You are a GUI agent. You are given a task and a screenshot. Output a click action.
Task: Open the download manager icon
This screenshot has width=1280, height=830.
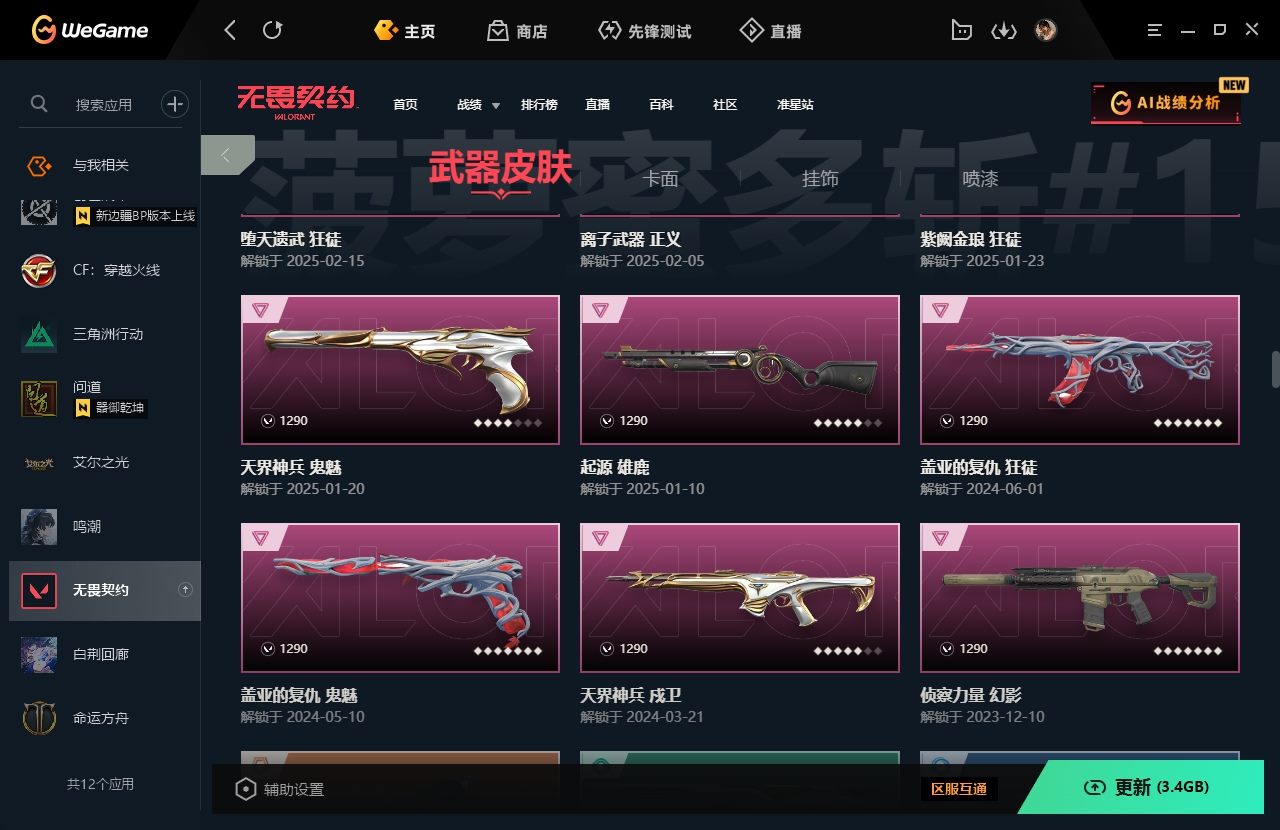pos(1003,31)
